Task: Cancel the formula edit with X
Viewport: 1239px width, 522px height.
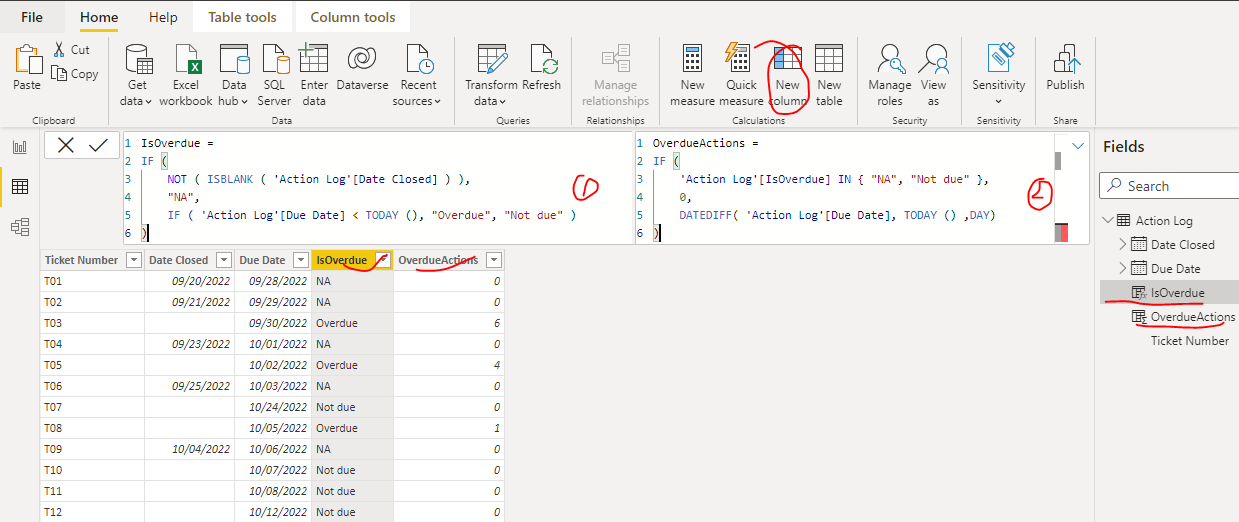Action: coord(66,145)
